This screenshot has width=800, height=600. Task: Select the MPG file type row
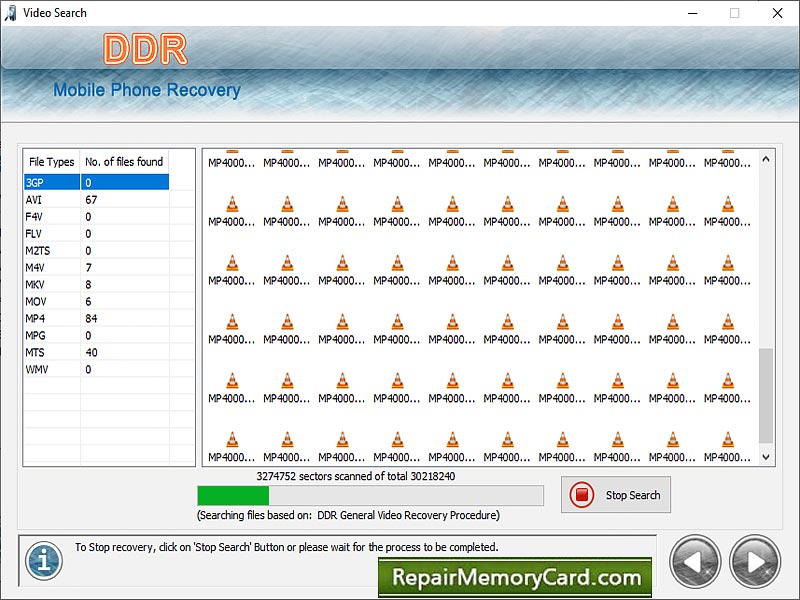(x=96, y=335)
